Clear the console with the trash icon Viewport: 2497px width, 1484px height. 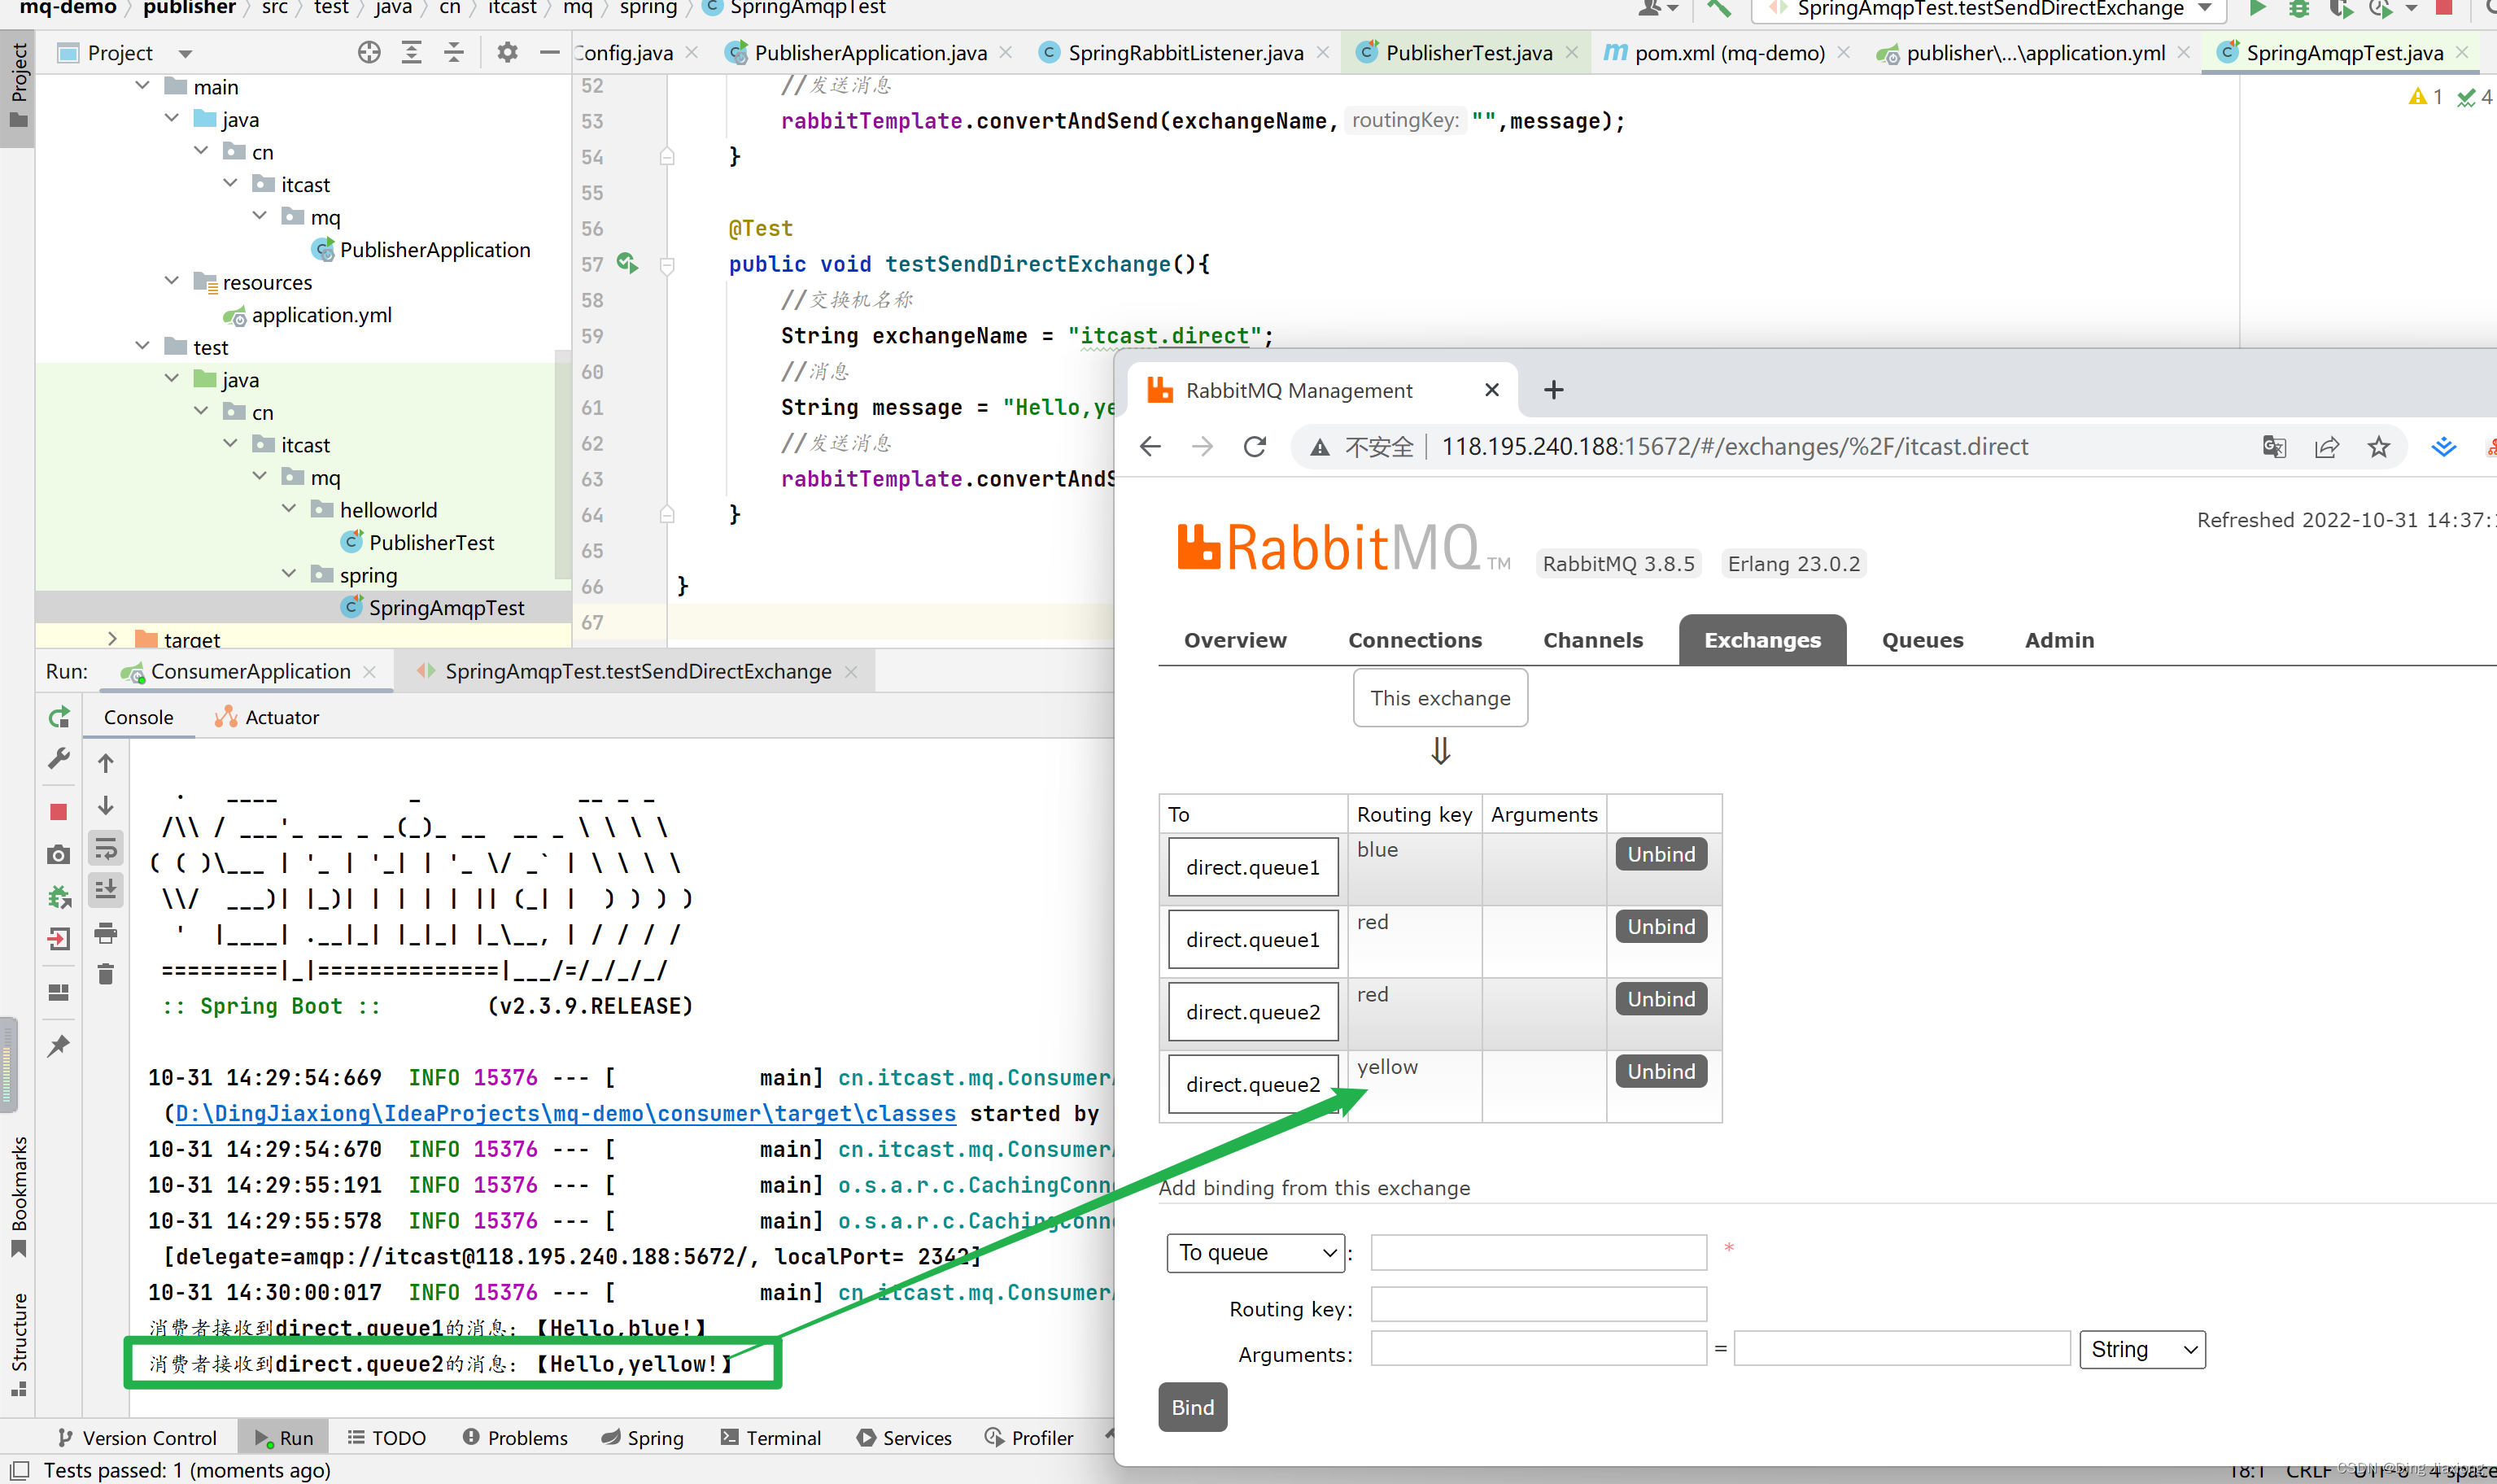click(105, 974)
